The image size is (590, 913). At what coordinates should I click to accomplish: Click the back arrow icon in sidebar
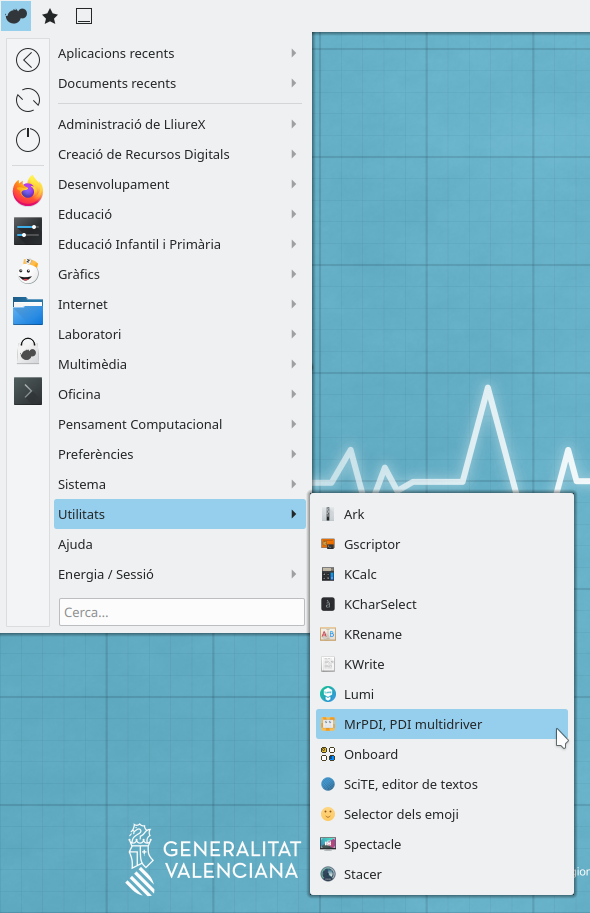(28, 60)
